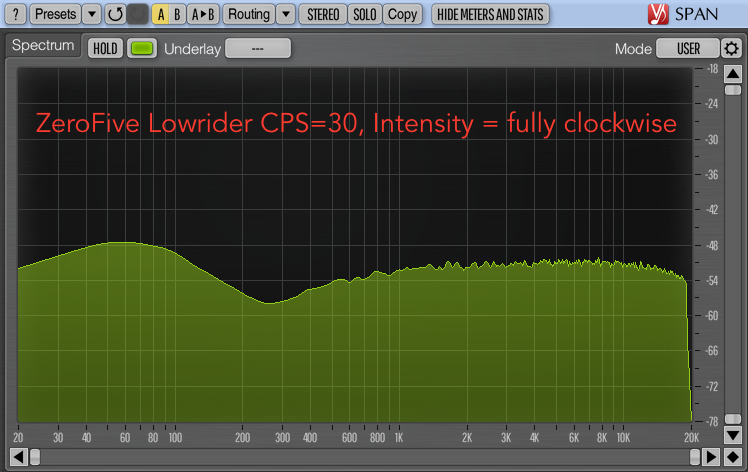The height and width of the screenshot is (472, 748).
Task: Expand the Presets dropdown arrow
Action: pos(92,14)
